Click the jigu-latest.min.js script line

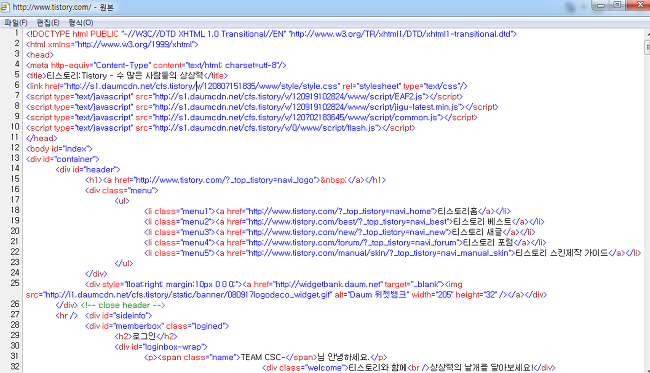coord(262,107)
